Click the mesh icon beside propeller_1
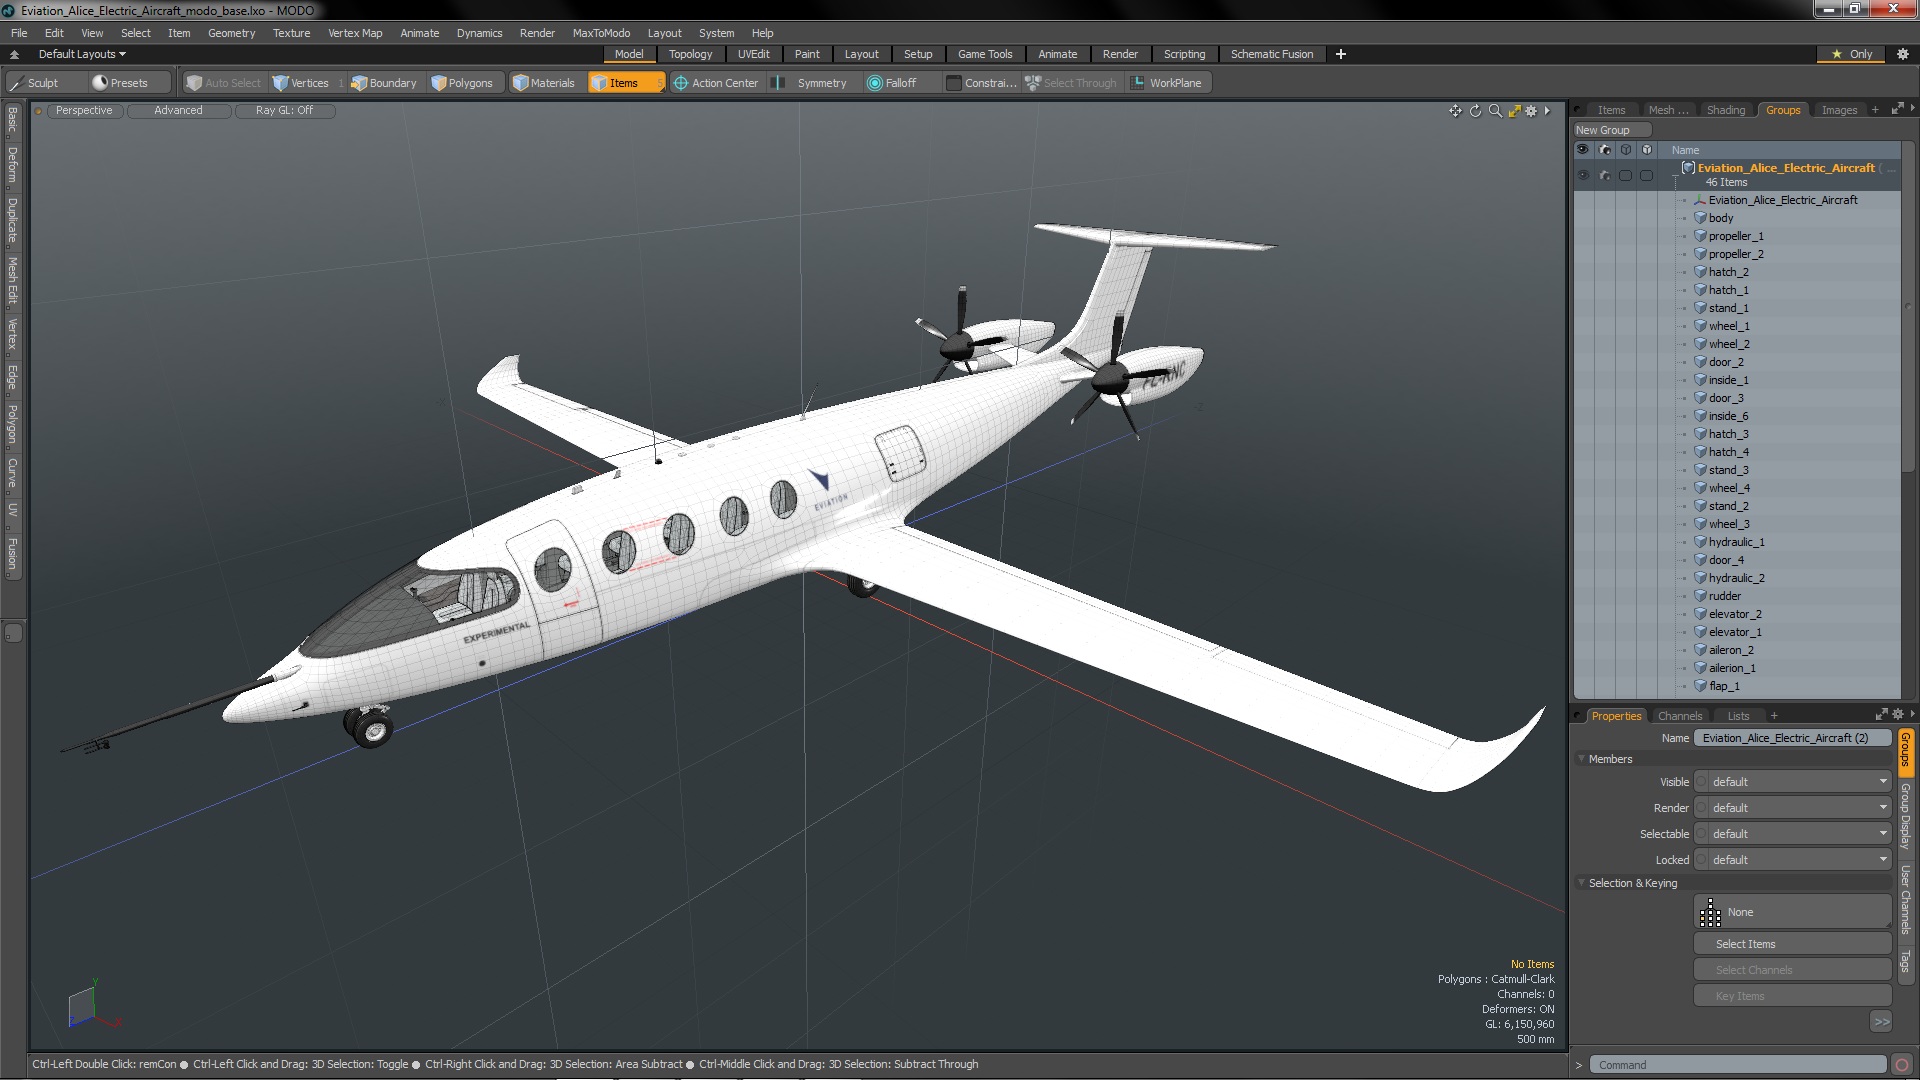 (x=1700, y=236)
